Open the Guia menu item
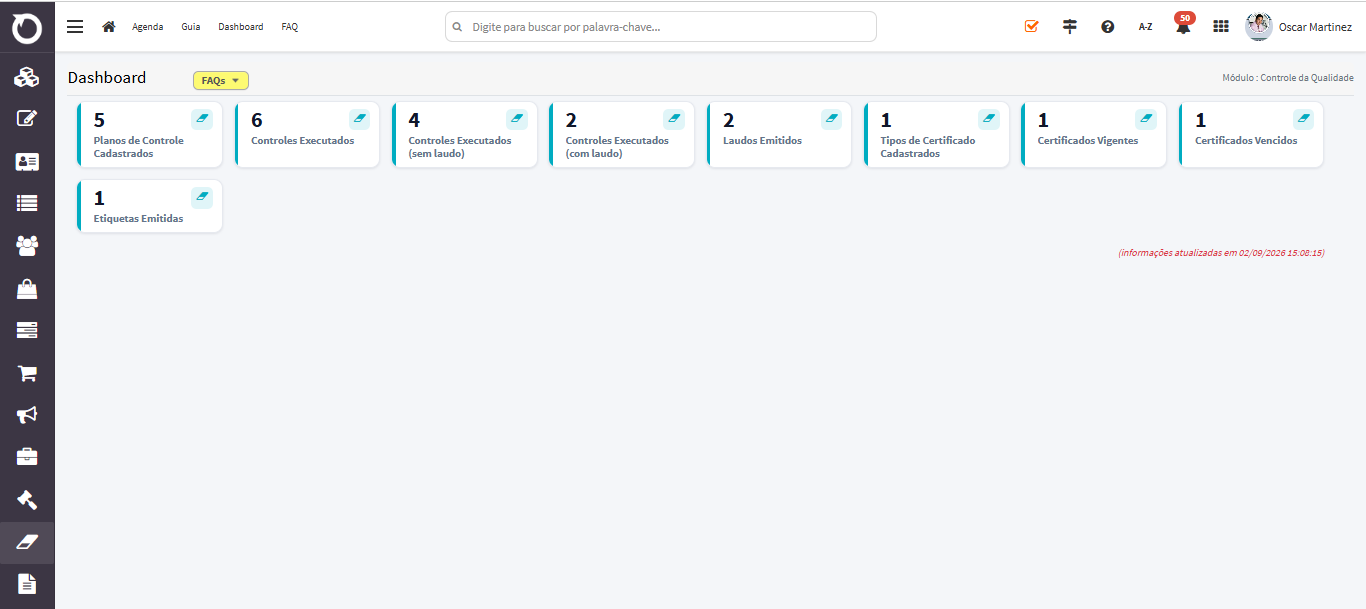1366x609 pixels. click(x=191, y=27)
